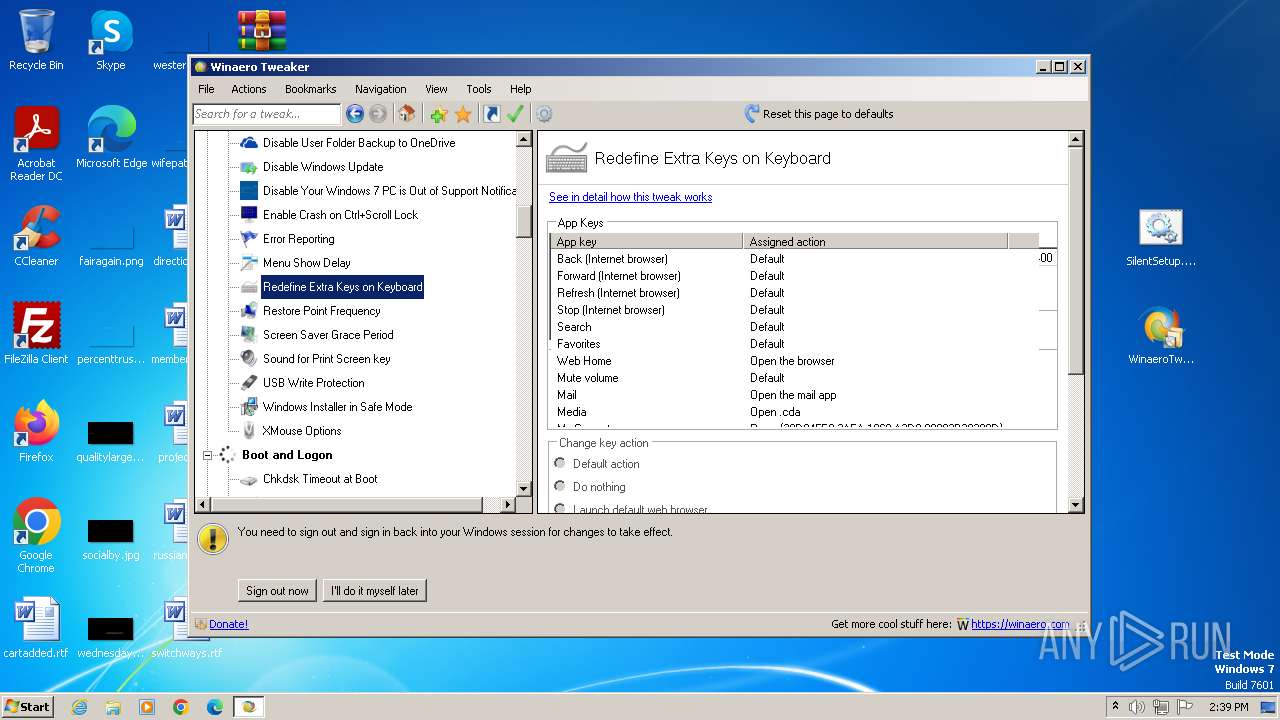Add this page to bookmarks (star with plus)
The image size is (1280, 720).
pyautogui.click(x=438, y=114)
